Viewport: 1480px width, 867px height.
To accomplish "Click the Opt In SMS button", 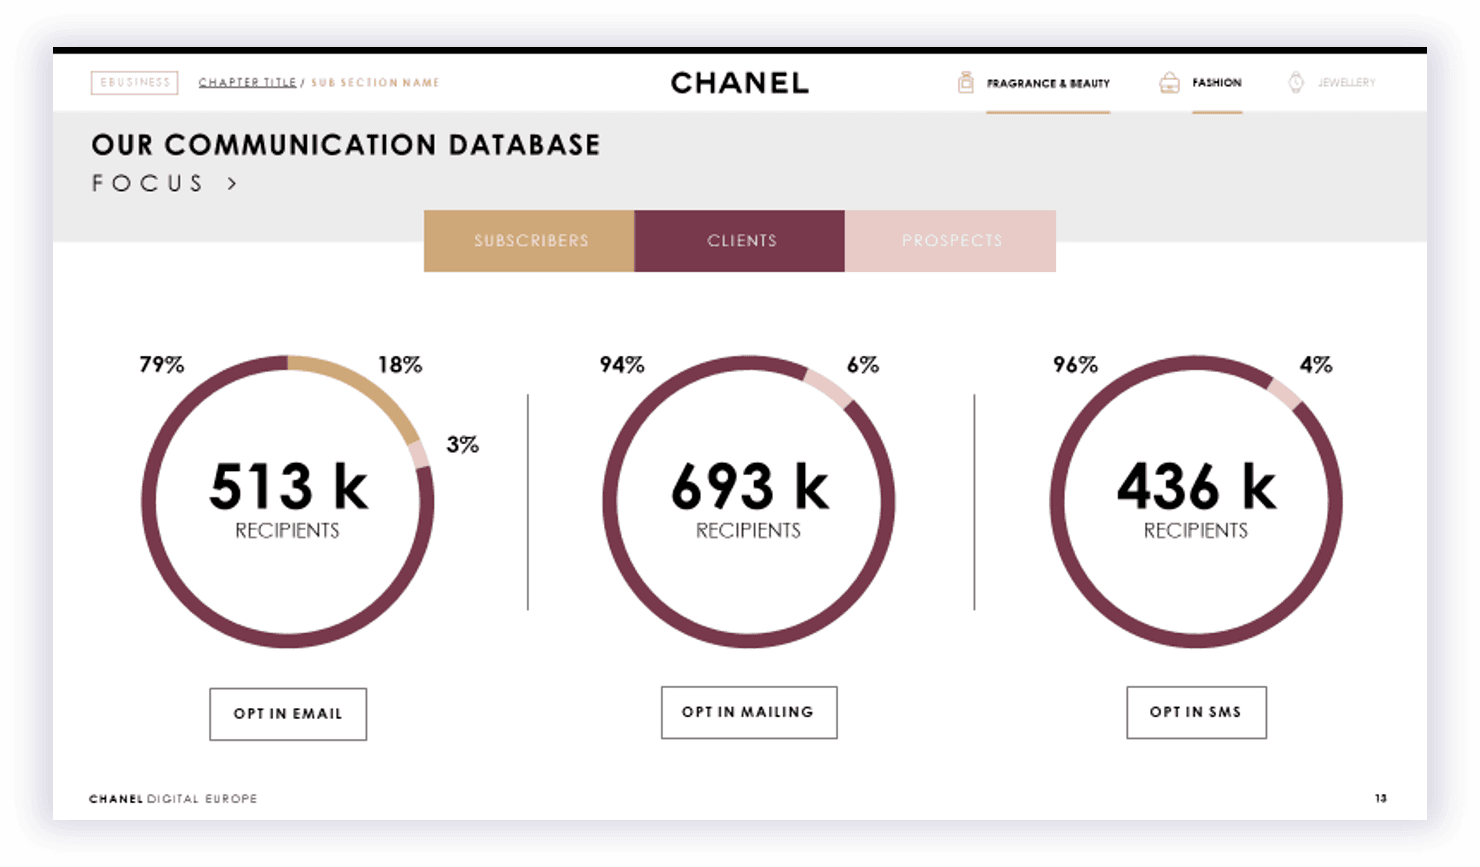I will tap(1196, 712).
